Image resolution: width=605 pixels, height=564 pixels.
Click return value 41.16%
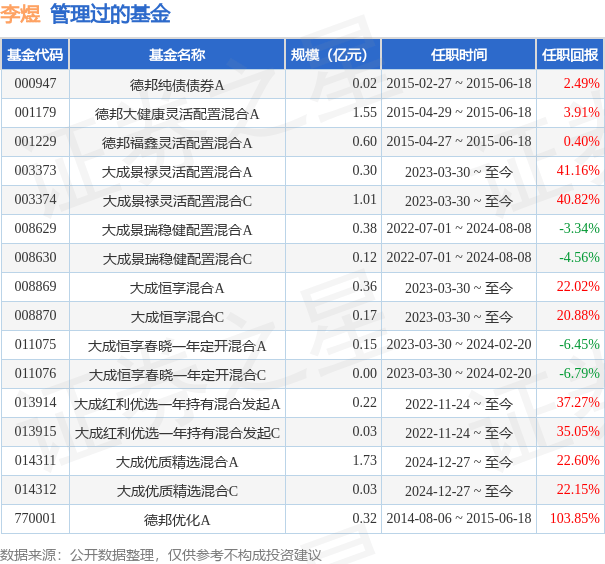click(x=578, y=170)
